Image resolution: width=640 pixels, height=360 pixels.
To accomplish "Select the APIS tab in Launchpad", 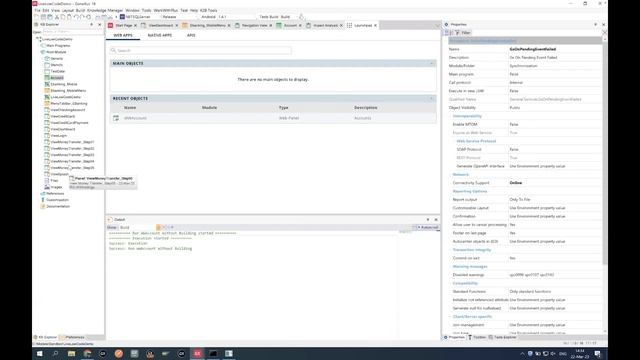I will [x=191, y=36].
